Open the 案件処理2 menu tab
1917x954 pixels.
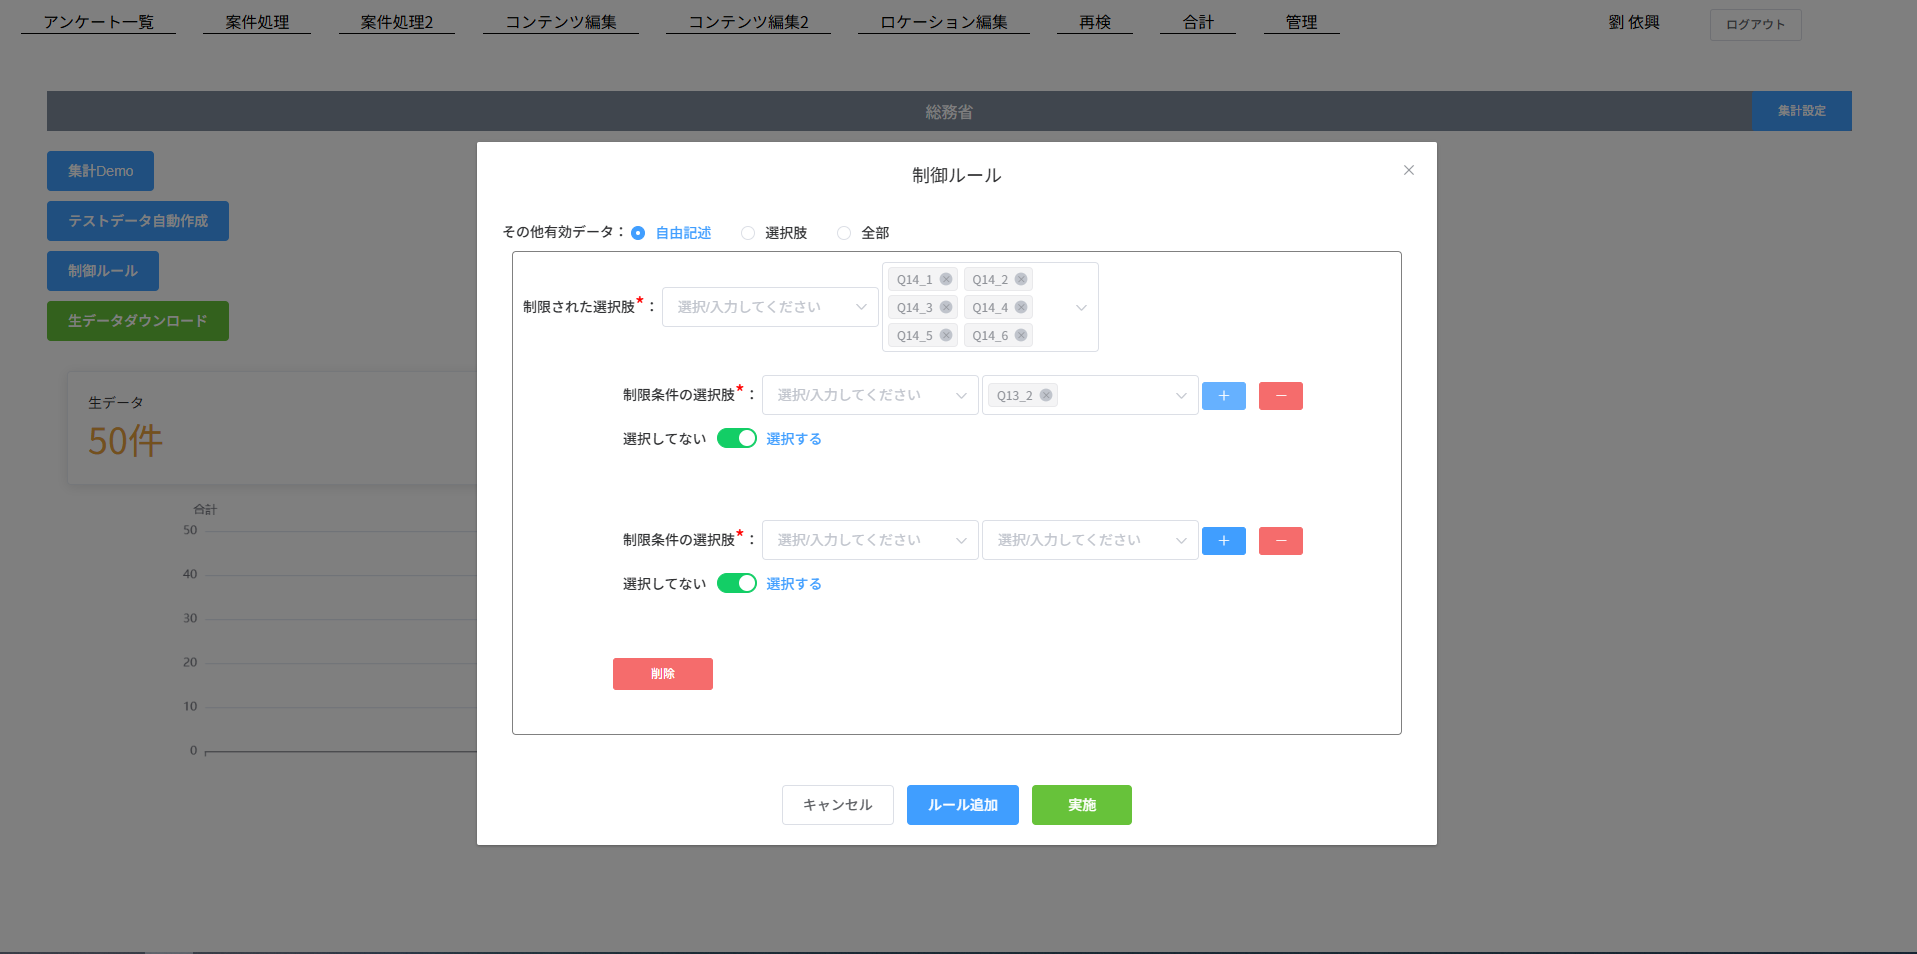tap(396, 22)
